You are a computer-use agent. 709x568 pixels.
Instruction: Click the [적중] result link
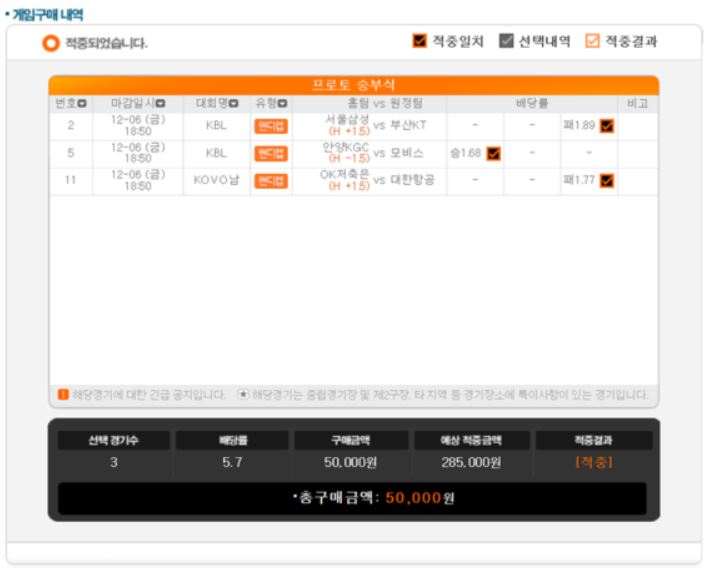[594, 462]
